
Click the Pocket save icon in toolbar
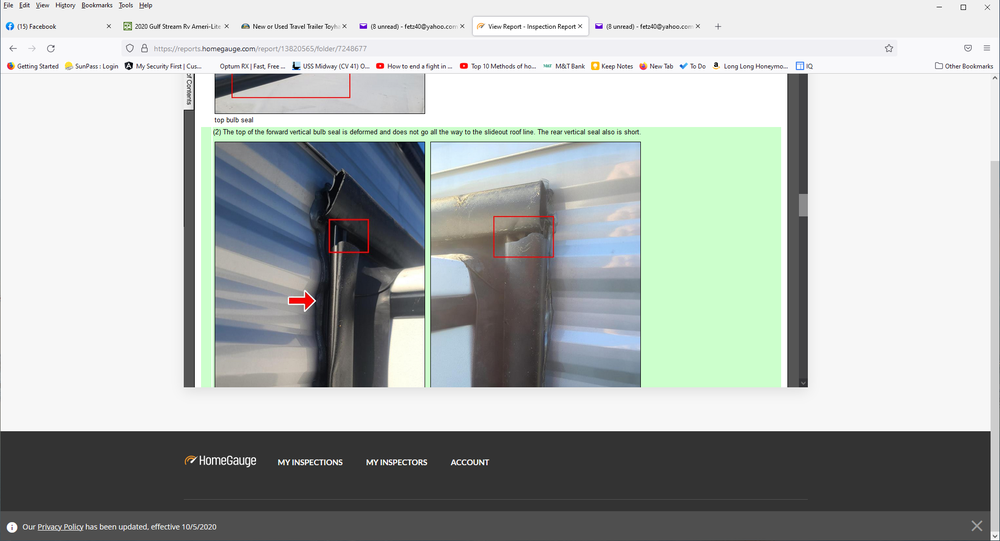(967, 48)
